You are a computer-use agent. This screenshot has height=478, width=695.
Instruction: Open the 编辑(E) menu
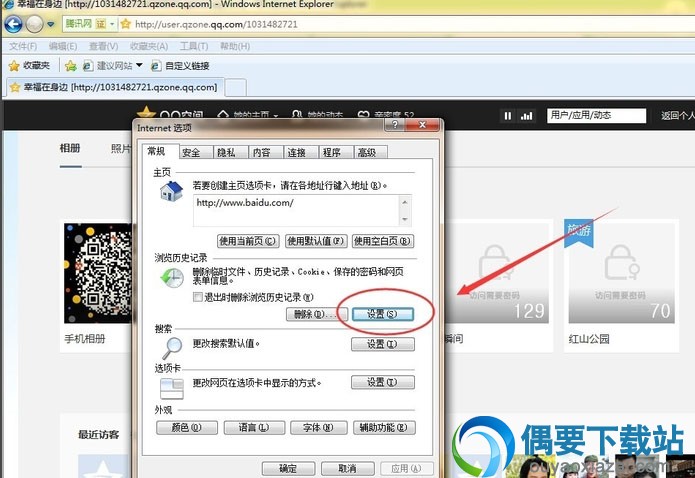click(62, 46)
